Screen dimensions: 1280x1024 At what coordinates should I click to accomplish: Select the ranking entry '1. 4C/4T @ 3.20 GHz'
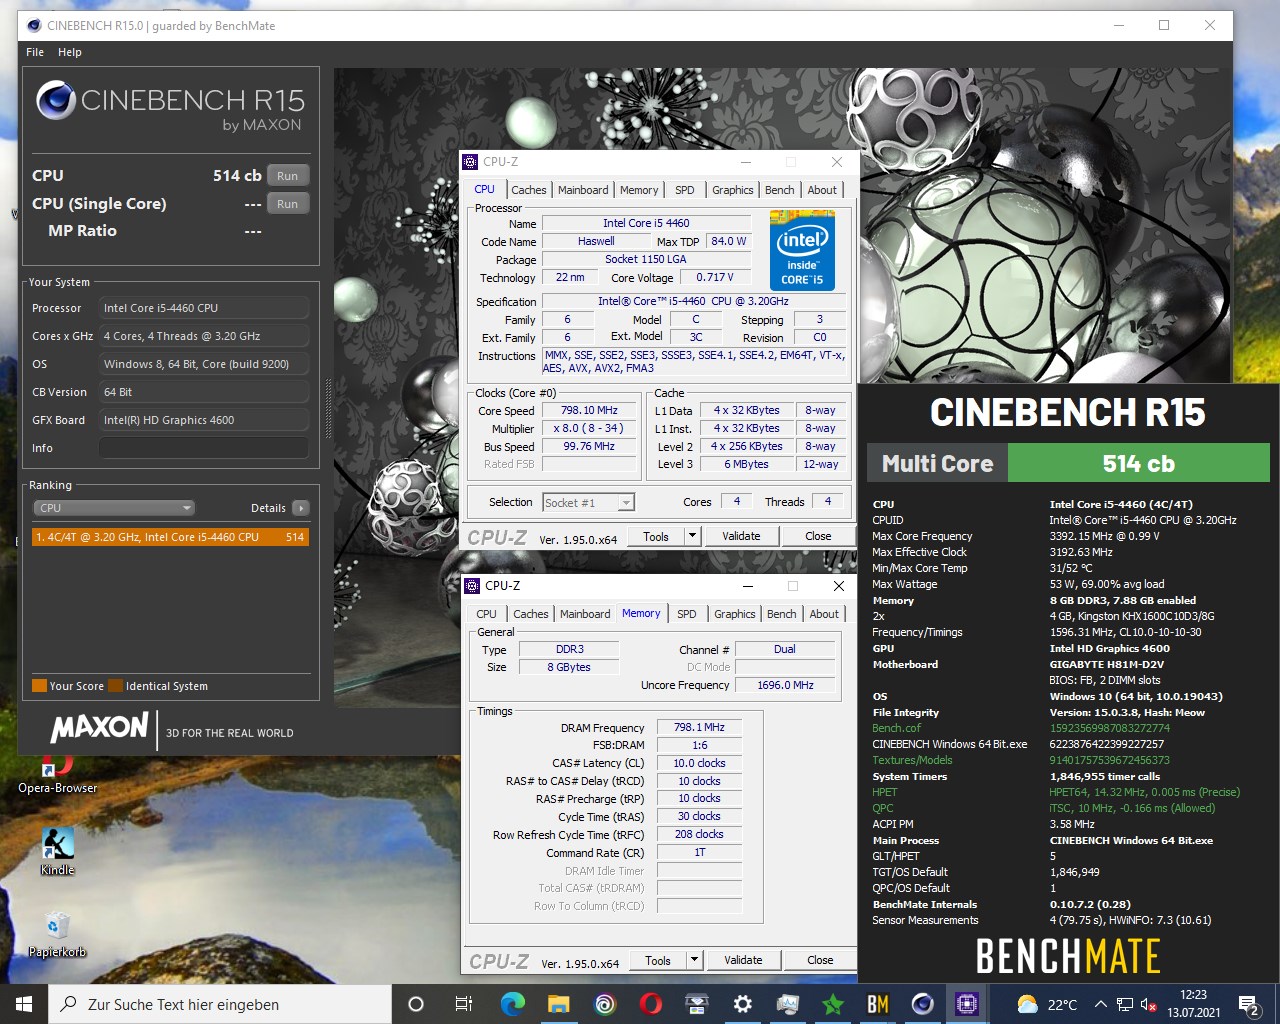pos(170,537)
